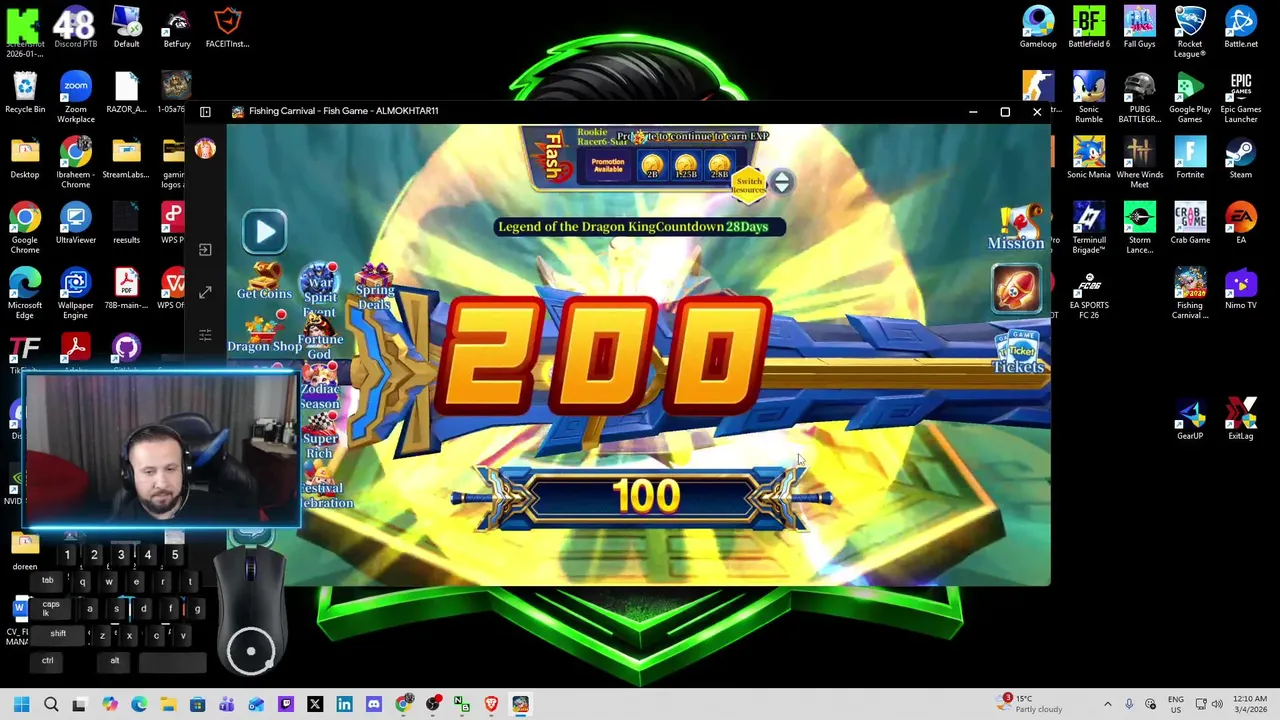Open EA SPORTS FC 26 shortcut
The width and height of the screenshot is (1280, 720).
click(1089, 293)
